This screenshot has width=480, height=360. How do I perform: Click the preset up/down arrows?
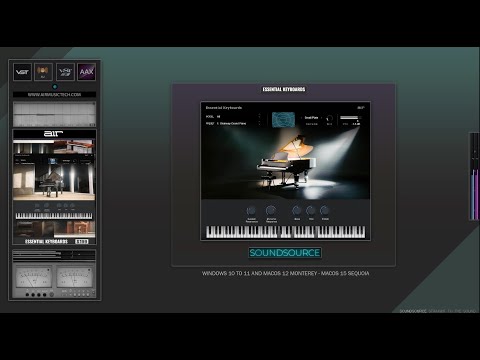(259, 123)
